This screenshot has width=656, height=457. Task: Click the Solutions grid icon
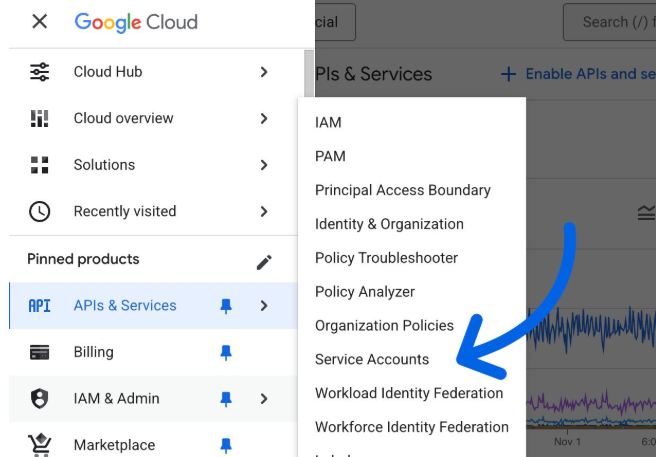tap(39, 165)
